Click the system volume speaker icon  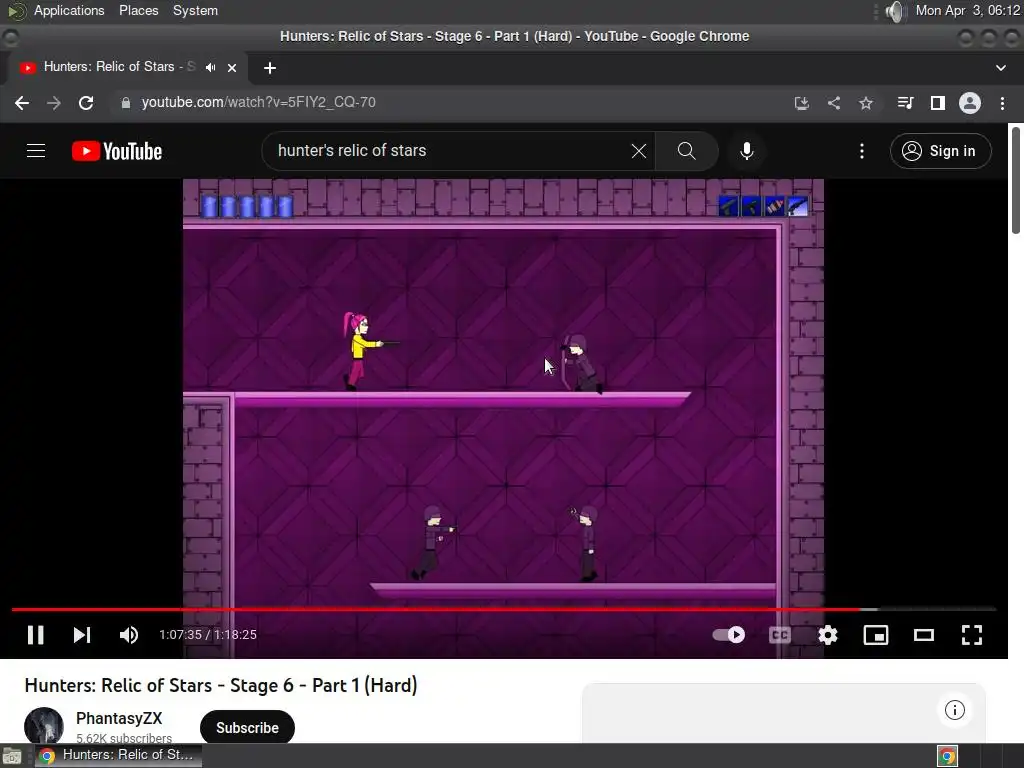pyautogui.click(x=895, y=11)
